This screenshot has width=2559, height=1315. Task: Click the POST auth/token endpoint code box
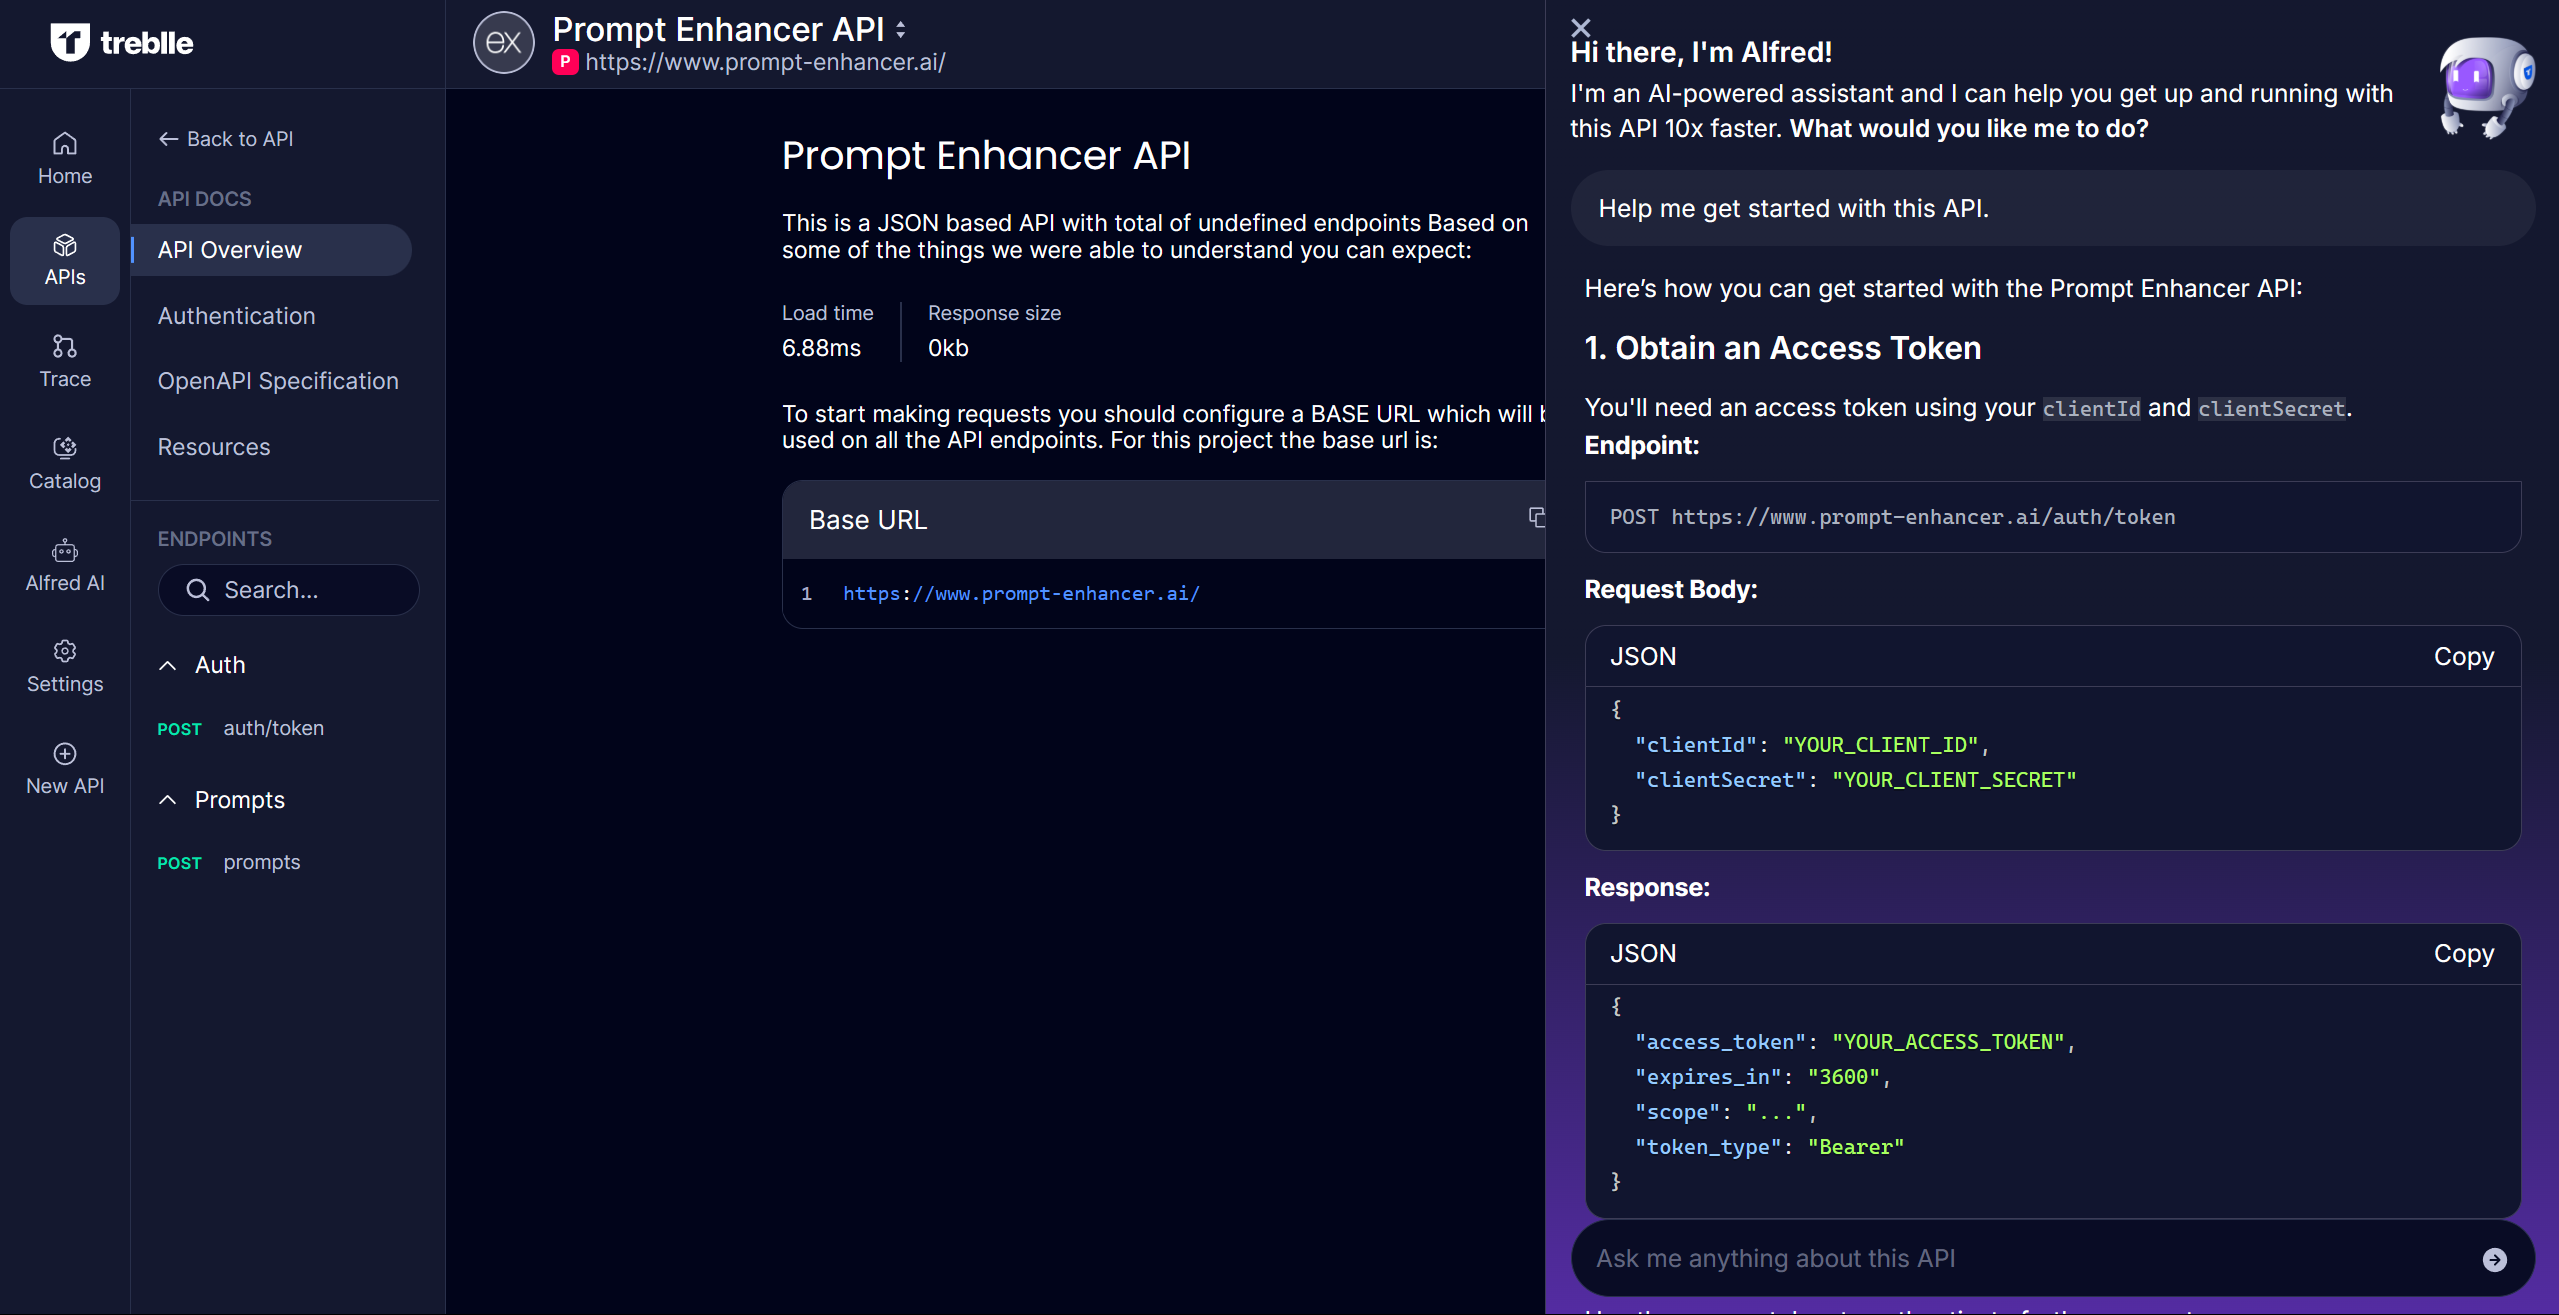(x=2052, y=517)
